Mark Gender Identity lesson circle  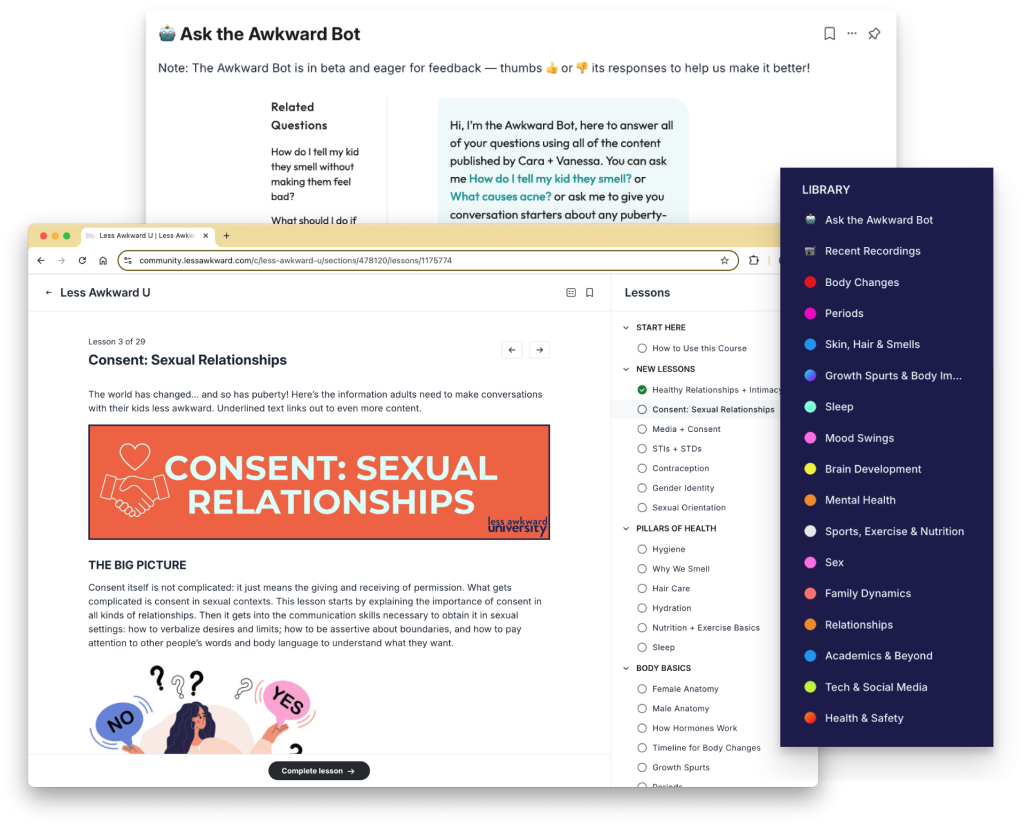(x=642, y=488)
